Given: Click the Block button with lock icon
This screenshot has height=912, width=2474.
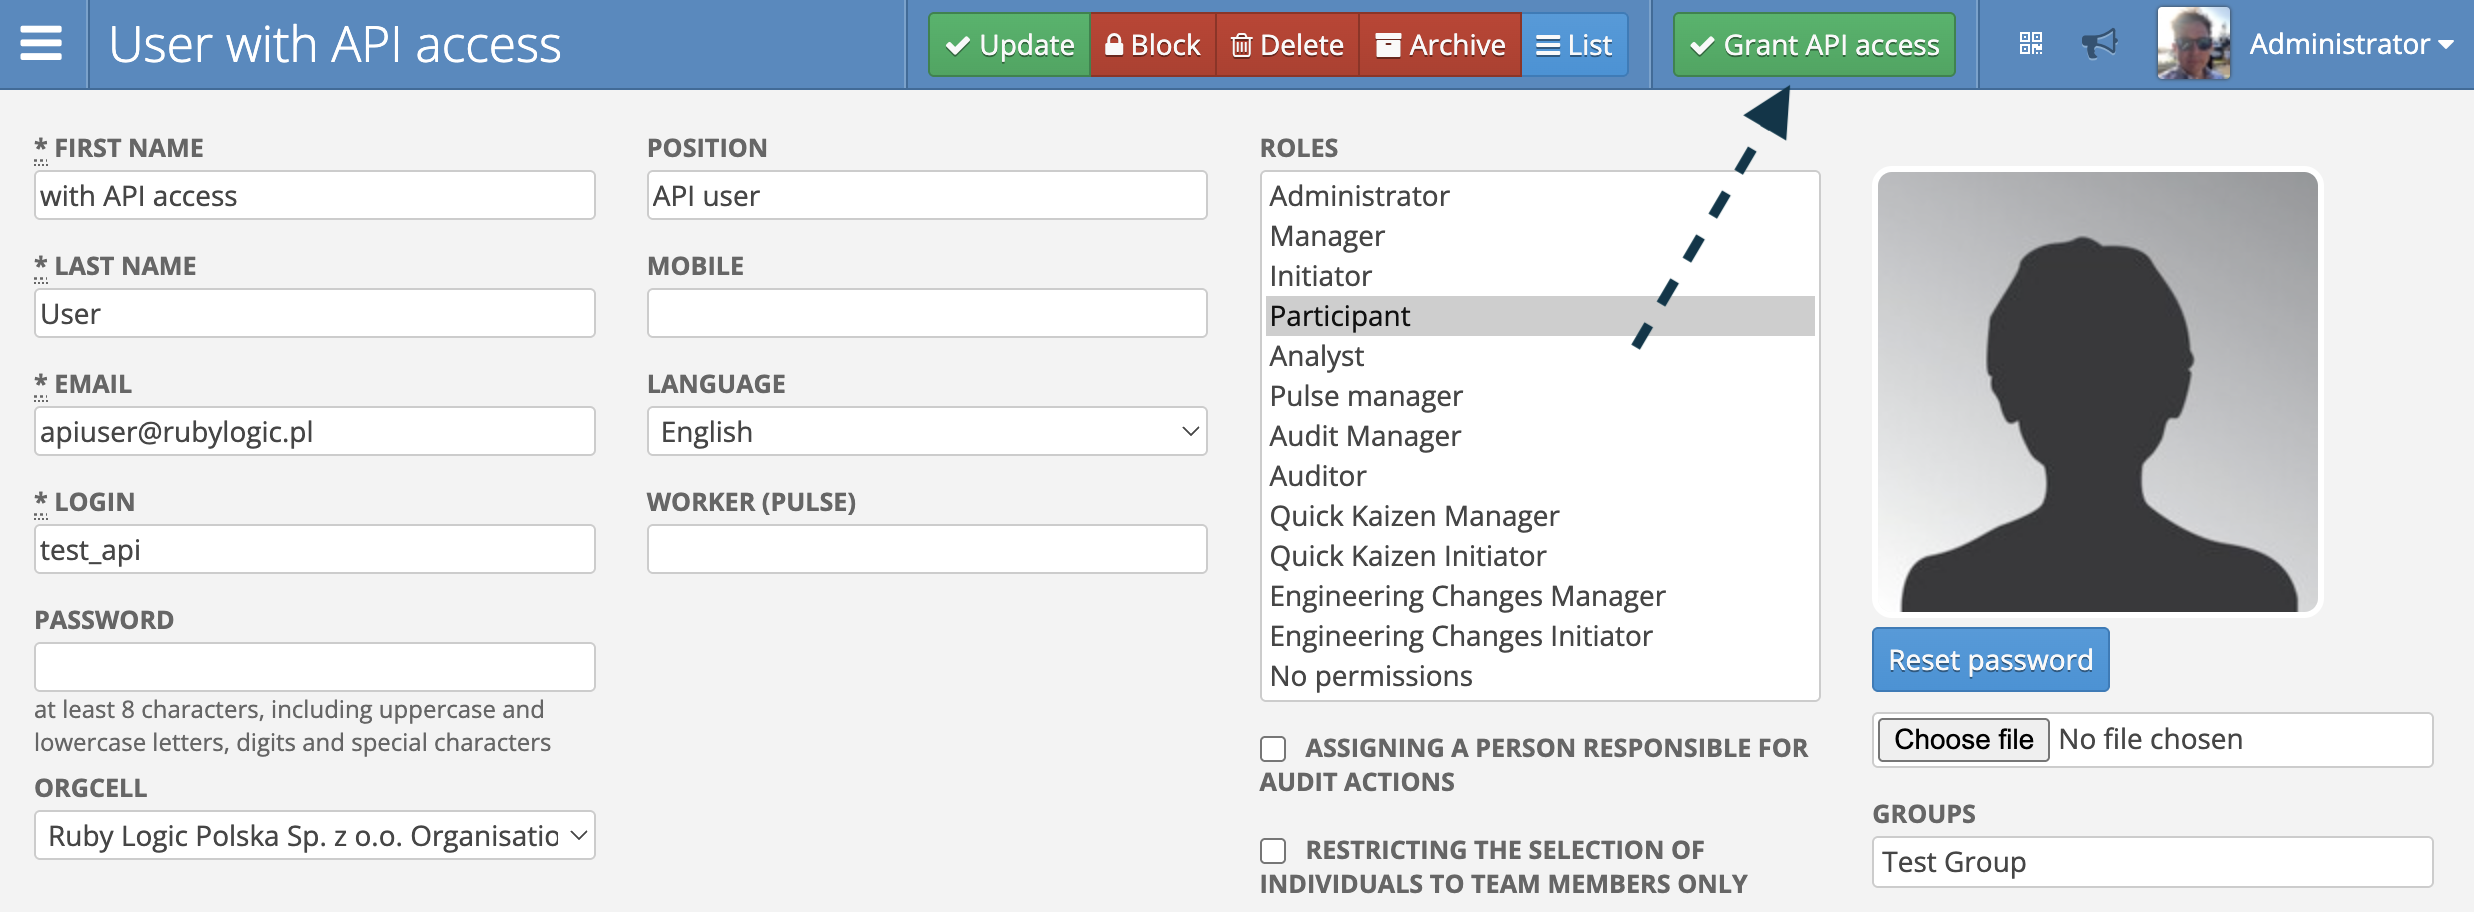Looking at the screenshot, I should [1152, 45].
